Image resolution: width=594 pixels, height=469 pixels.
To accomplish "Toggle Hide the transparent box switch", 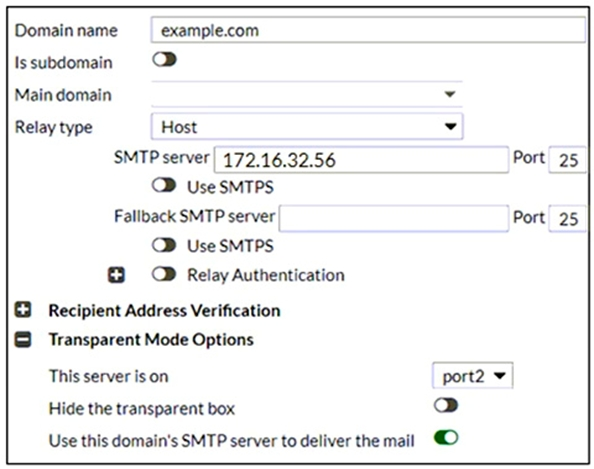I will [x=446, y=405].
